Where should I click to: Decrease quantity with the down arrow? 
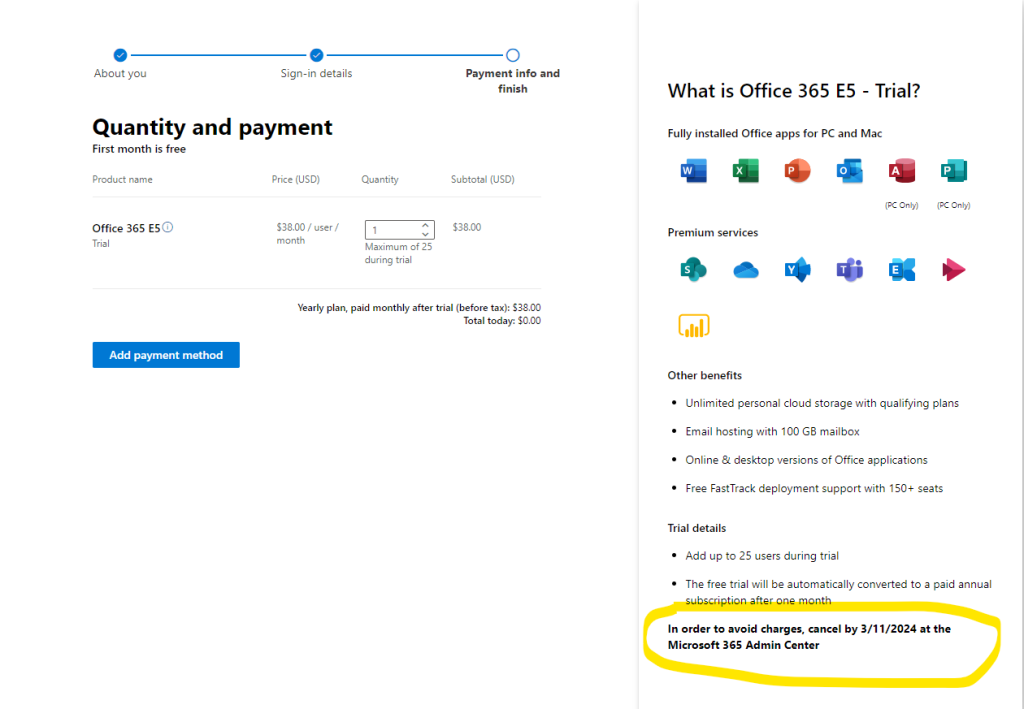[x=425, y=234]
